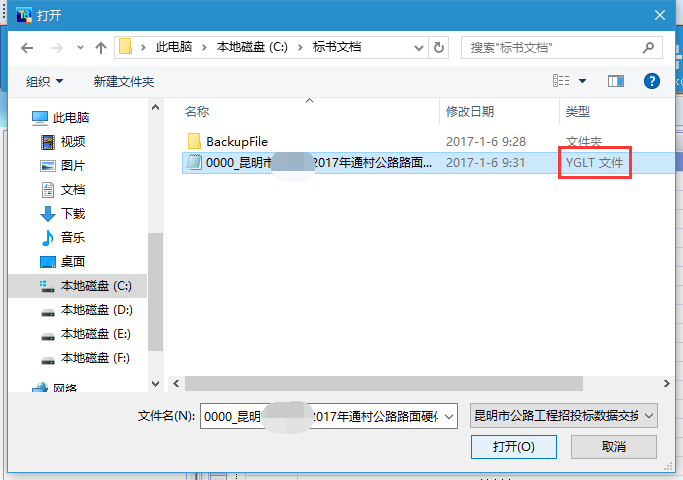Click 新建文件夹 in the toolbar
683x480 pixels.
(124, 81)
